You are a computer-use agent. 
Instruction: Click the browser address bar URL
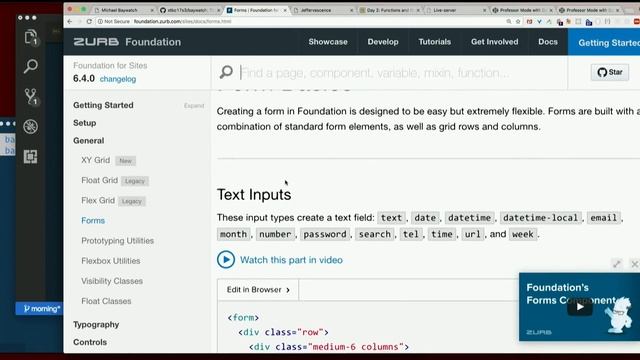(x=182, y=21)
